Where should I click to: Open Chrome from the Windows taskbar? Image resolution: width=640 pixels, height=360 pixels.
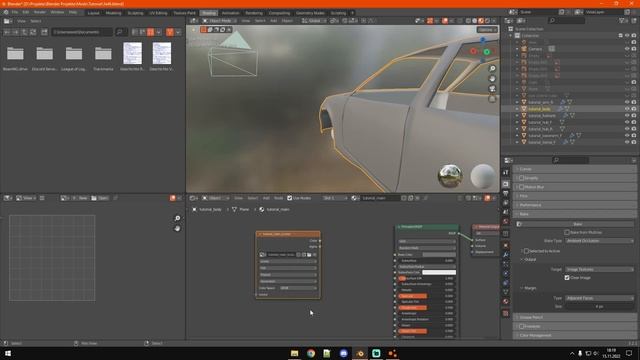tap(311, 353)
